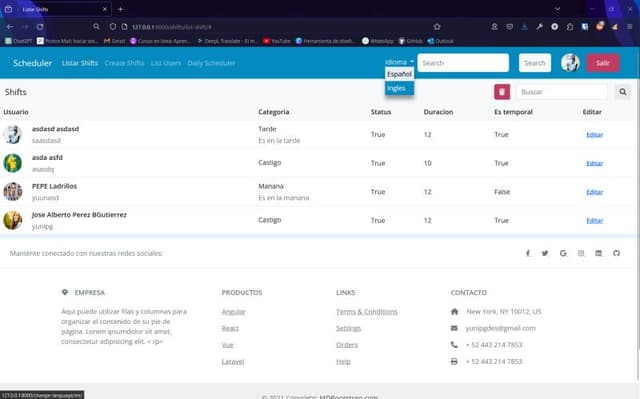640x399 pixels.
Task: Go to Listar Shifts nav item
Action: pos(80,63)
